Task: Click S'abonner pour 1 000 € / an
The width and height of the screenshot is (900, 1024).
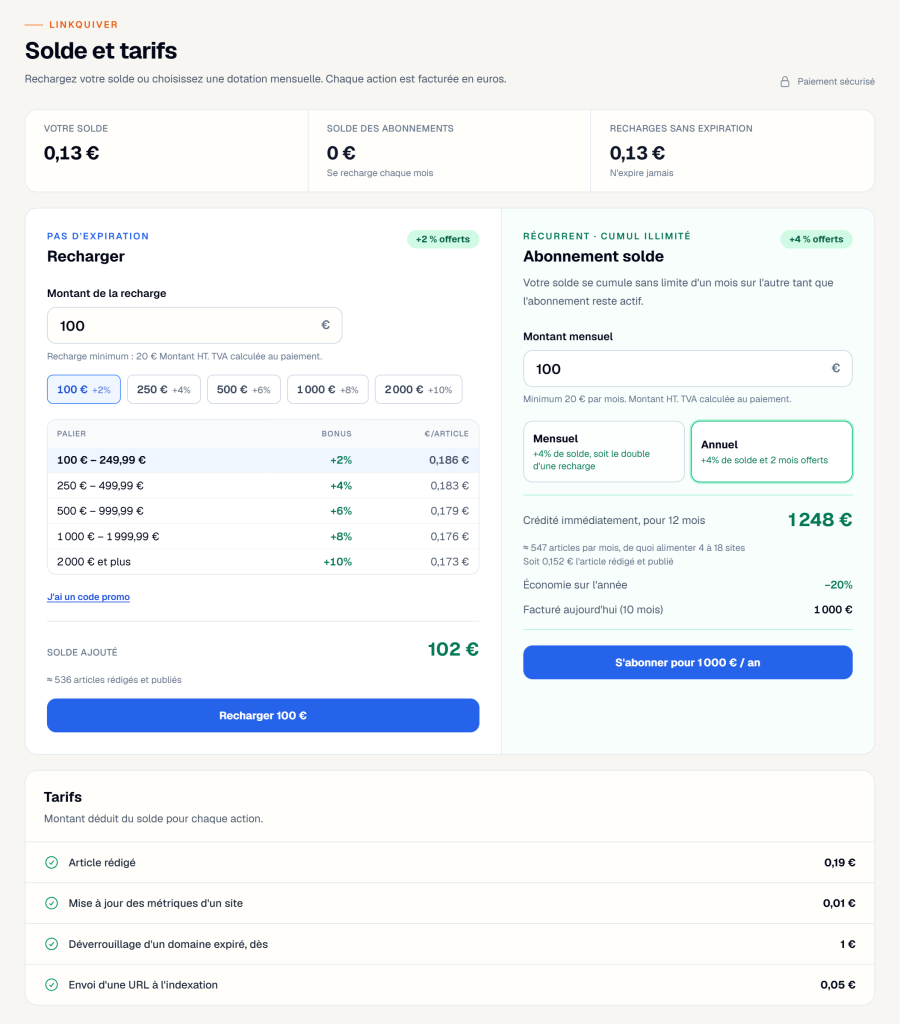Action: click(x=688, y=662)
